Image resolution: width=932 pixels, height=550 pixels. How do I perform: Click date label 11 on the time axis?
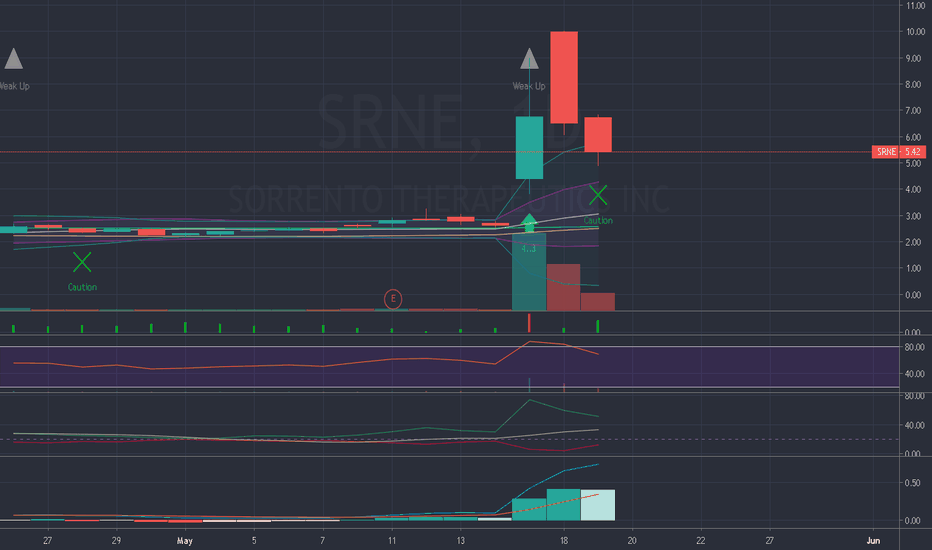pos(392,540)
